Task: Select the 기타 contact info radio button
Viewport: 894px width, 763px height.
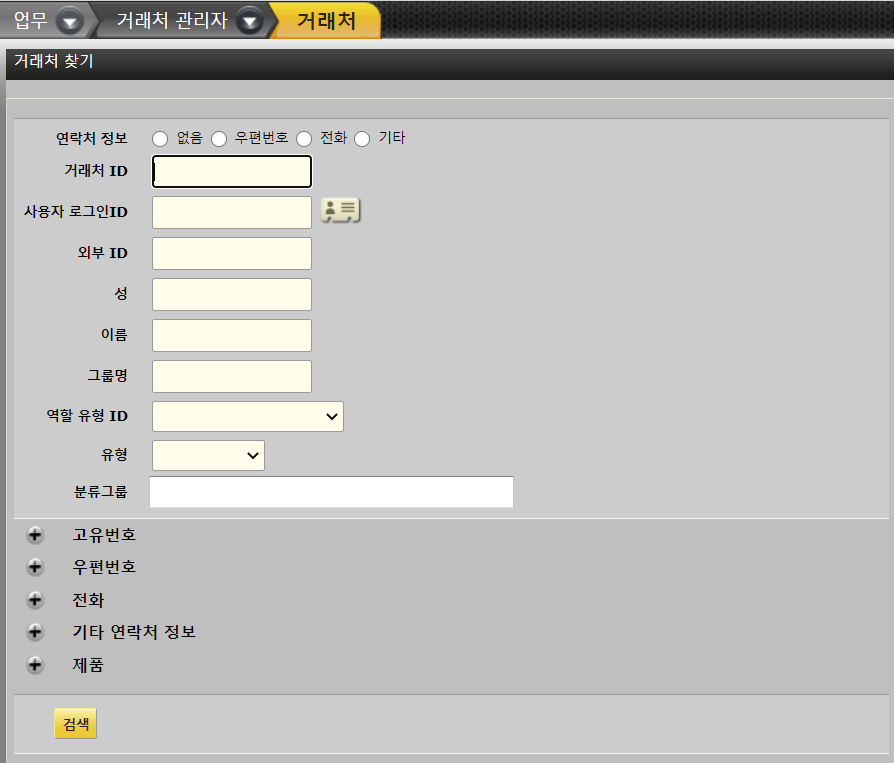Action: pyautogui.click(x=362, y=139)
